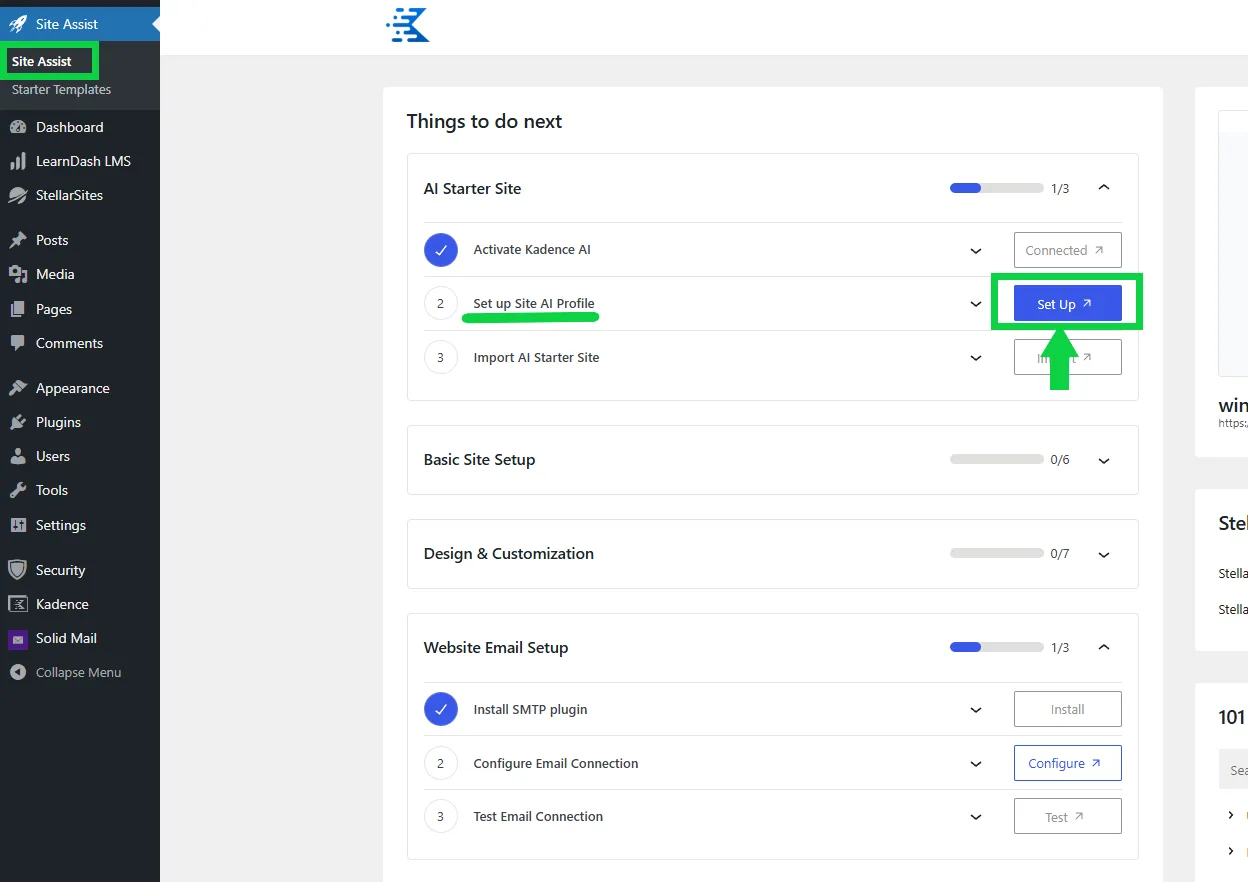The width and height of the screenshot is (1248, 882).
Task: Open the Site Assist submenu item
Action: click(x=42, y=61)
